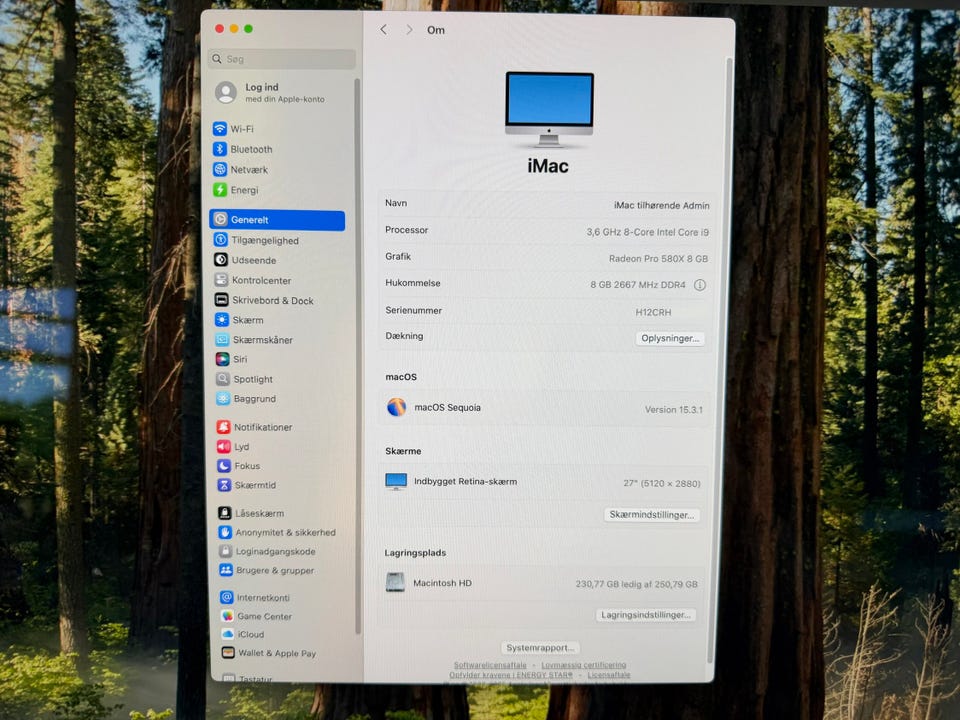
Task: Select the Baggrund wallpaper icon
Action: coord(223,399)
